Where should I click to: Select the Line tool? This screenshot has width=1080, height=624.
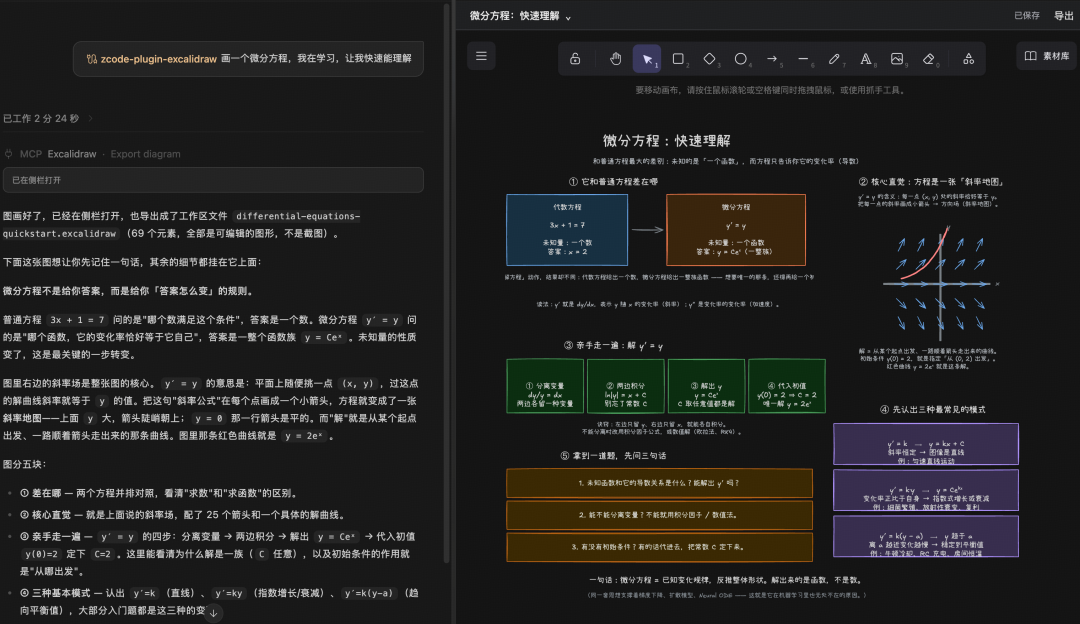pos(803,59)
